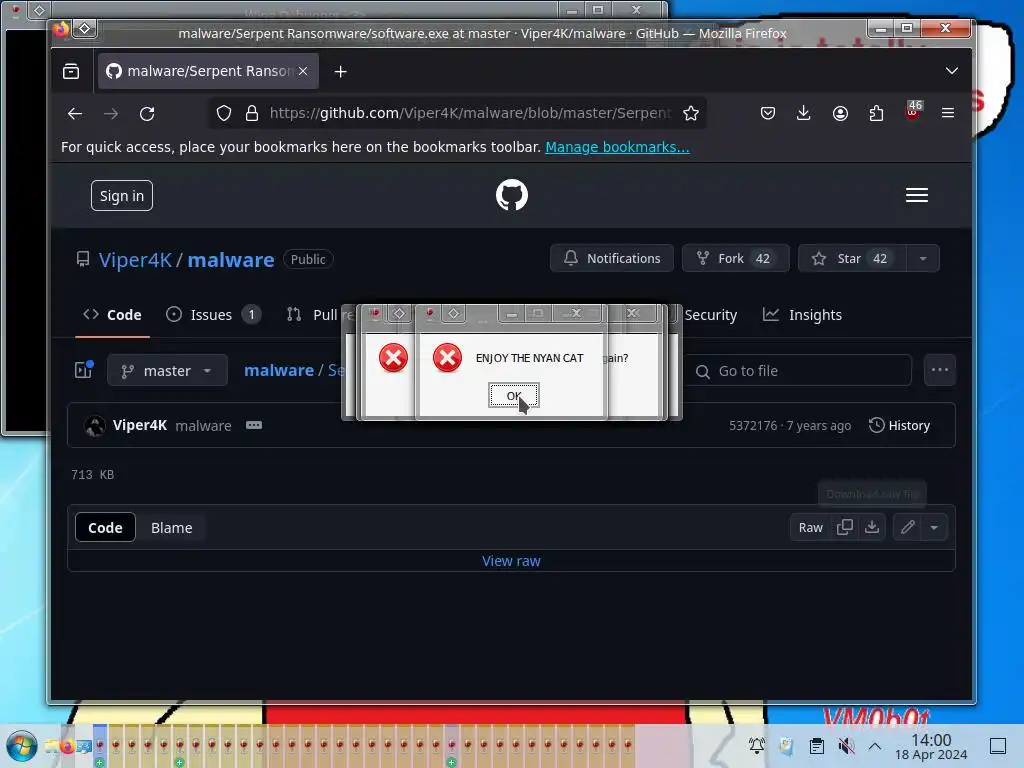This screenshot has height=768, width=1024.
Task: Click the View raw link
Action: point(511,561)
